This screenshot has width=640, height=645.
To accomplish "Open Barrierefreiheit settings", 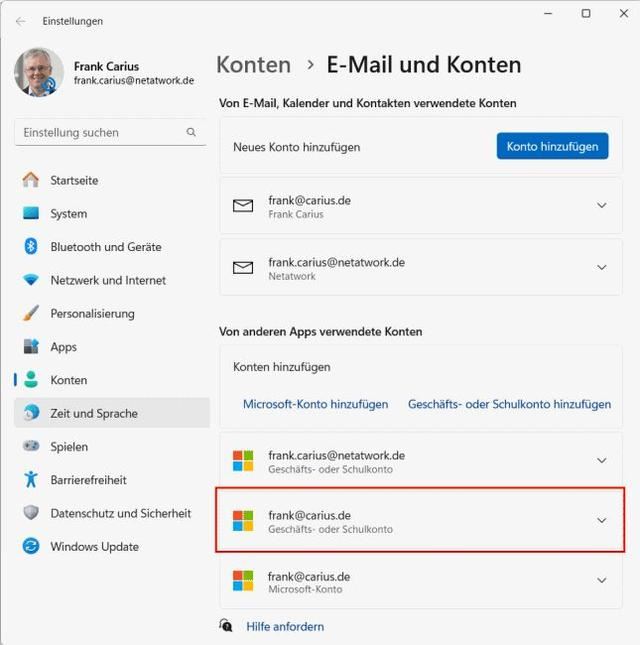I will click(x=88, y=480).
